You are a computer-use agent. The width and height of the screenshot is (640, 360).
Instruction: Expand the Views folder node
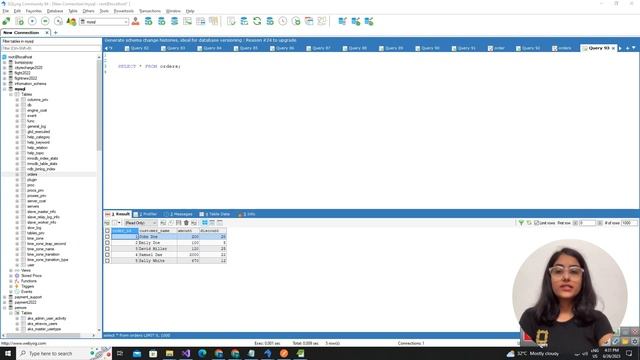pos(11,270)
